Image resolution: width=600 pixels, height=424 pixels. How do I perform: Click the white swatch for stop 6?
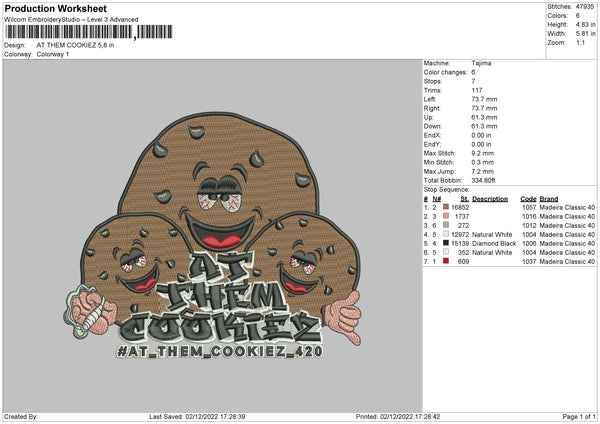pyautogui.click(x=446, y=252)
